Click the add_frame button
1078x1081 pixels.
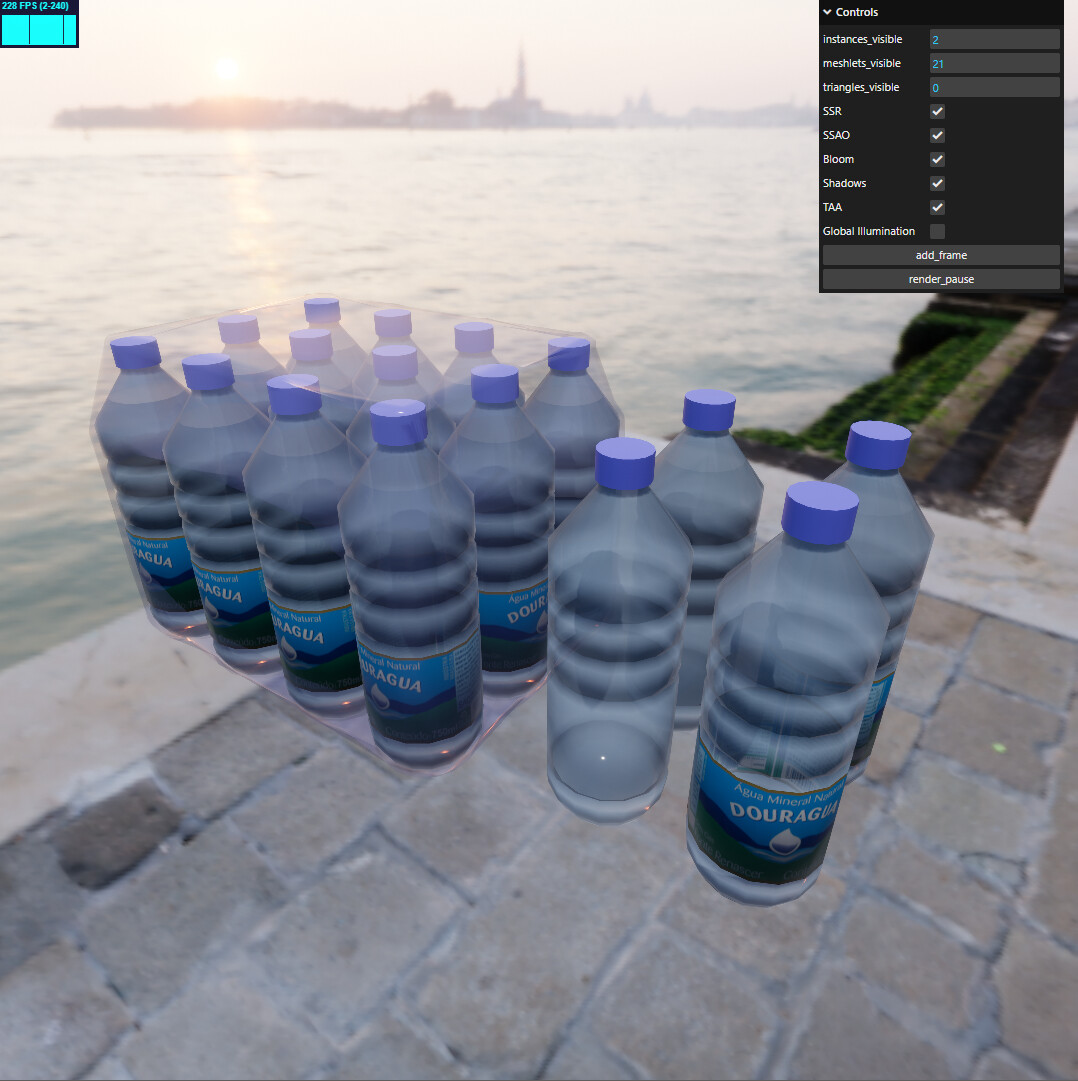click(941, 255)
